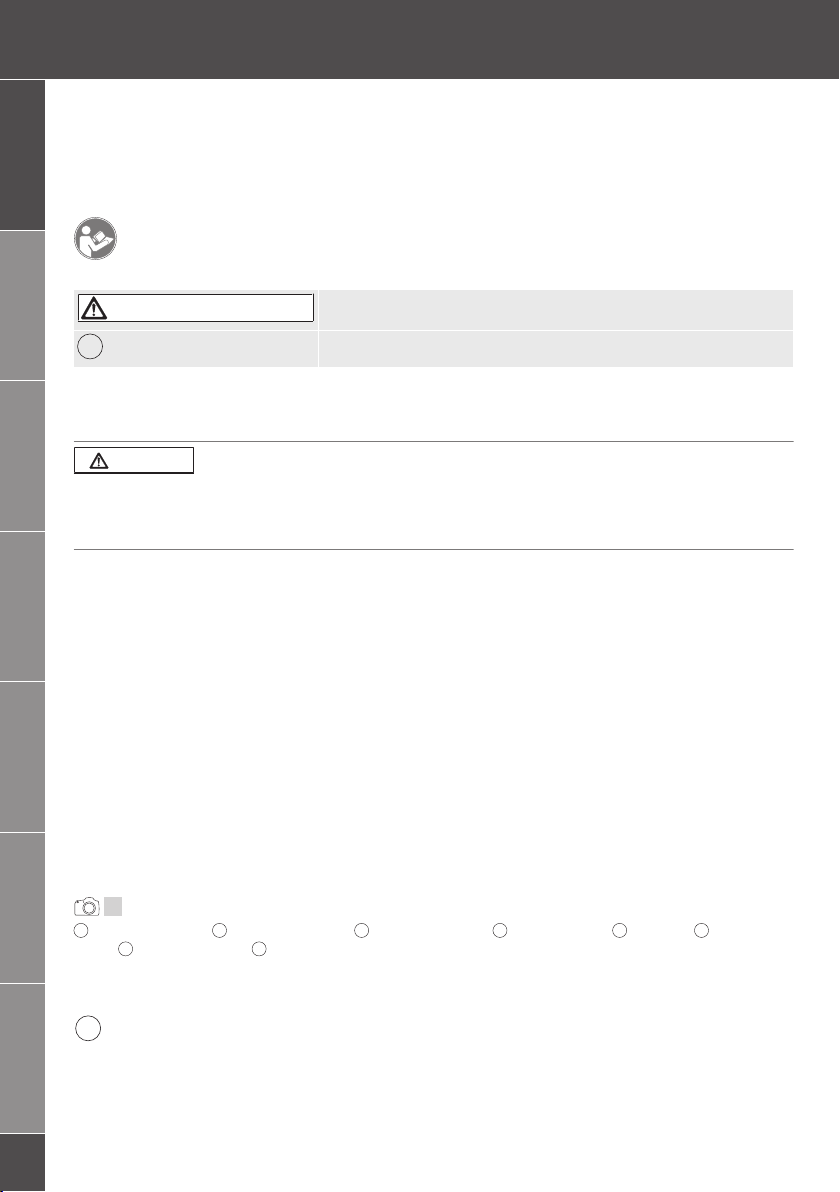Viewport: 840px width, 1192px height.
Task: Select the second circle in the two-circle row
Action: click(x=258, y=949)
